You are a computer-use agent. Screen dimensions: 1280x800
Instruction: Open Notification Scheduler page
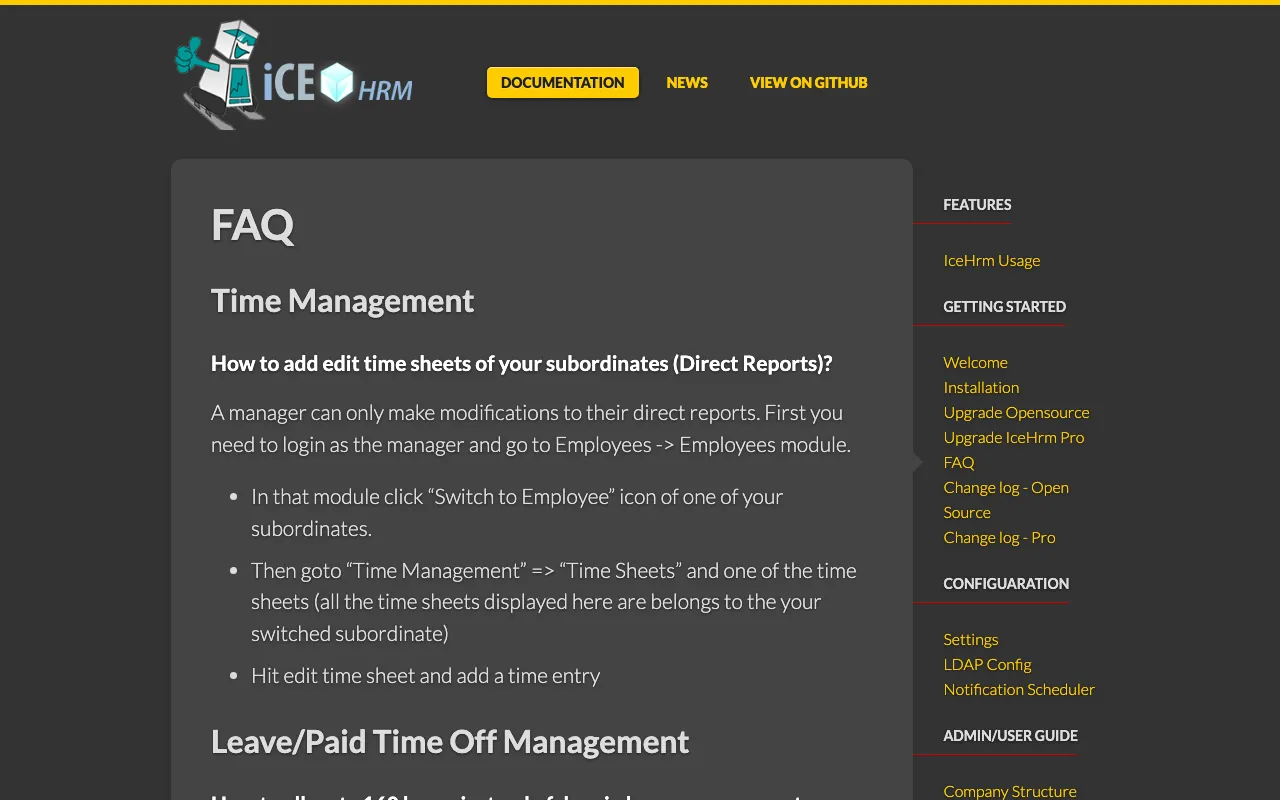coord(1020,690)
